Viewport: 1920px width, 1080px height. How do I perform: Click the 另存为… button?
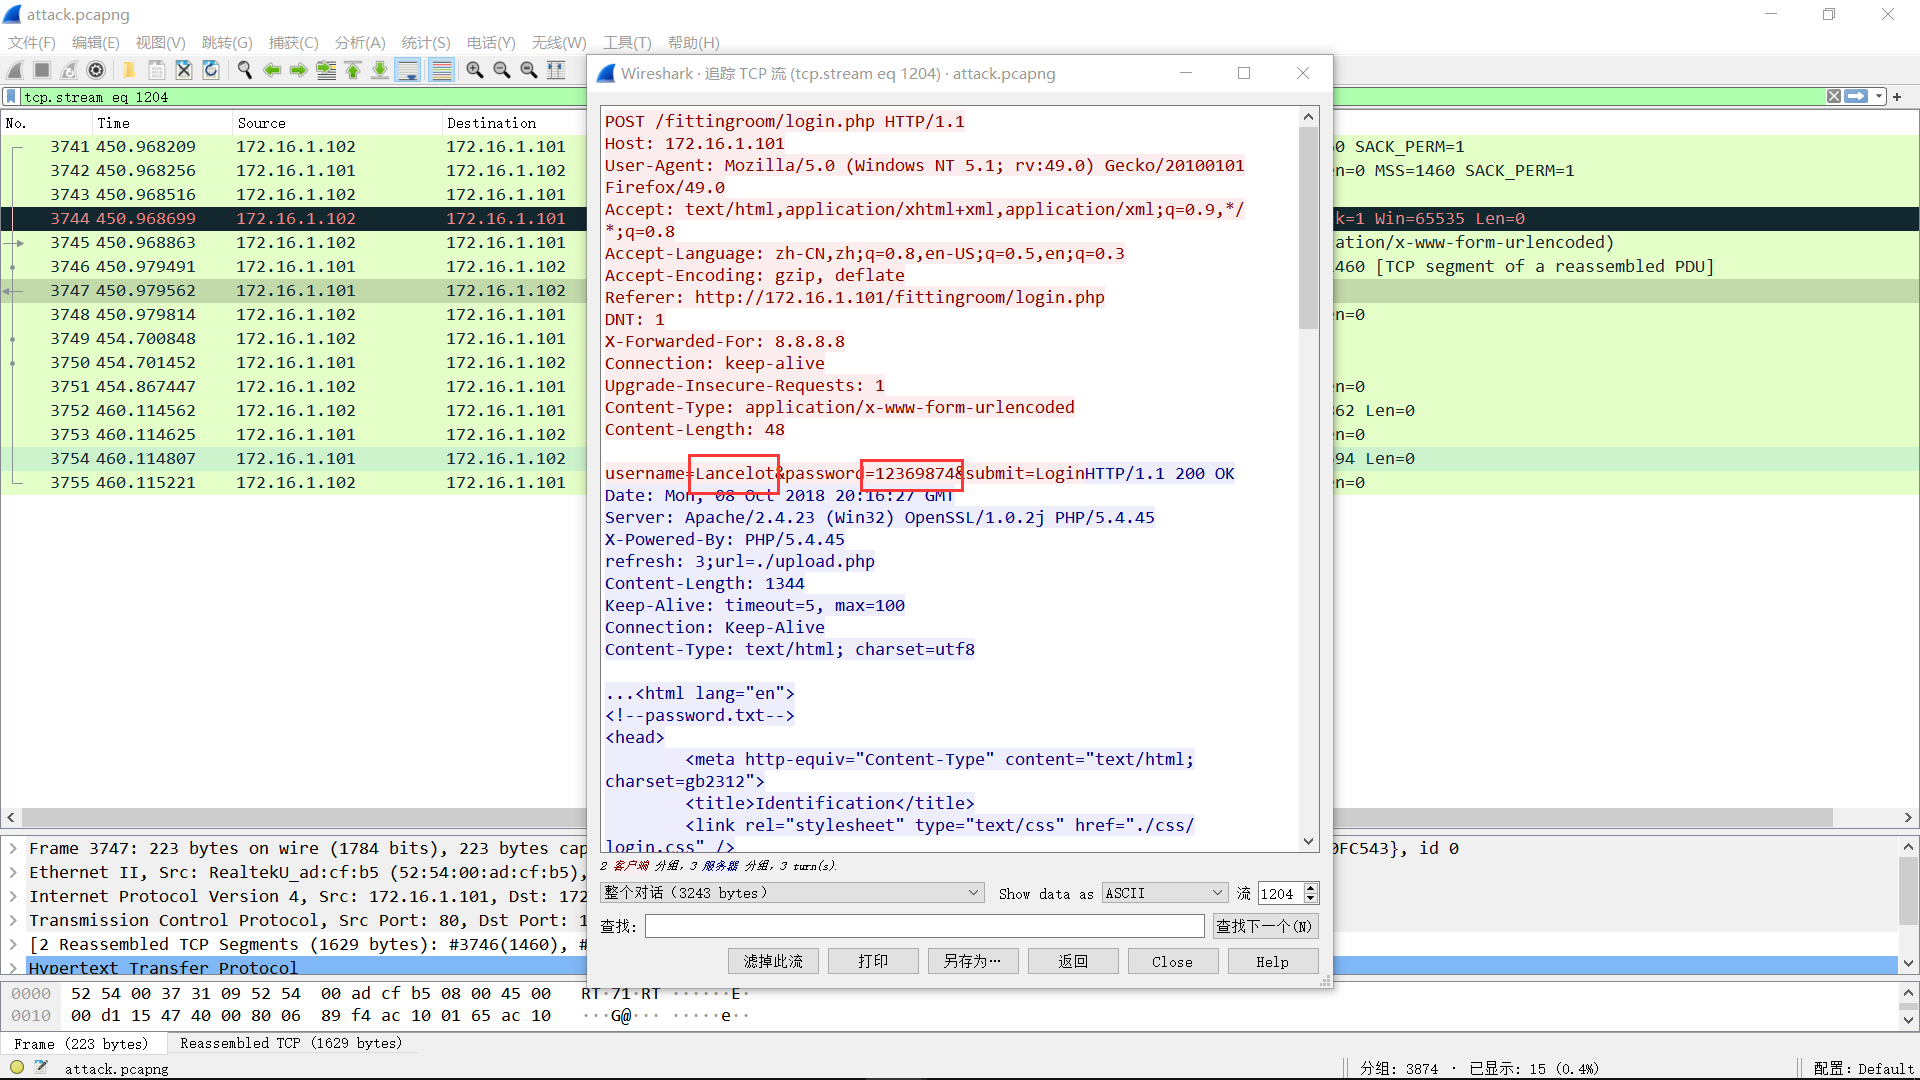coord(973,961)
